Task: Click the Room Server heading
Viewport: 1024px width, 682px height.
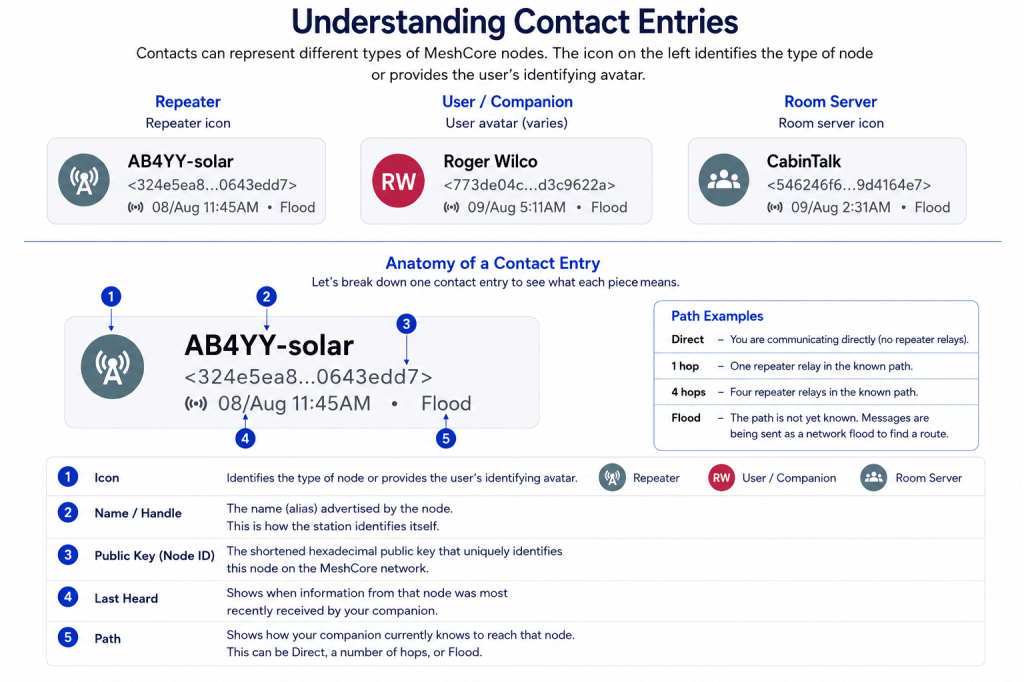Action: [x=830, y=102]
